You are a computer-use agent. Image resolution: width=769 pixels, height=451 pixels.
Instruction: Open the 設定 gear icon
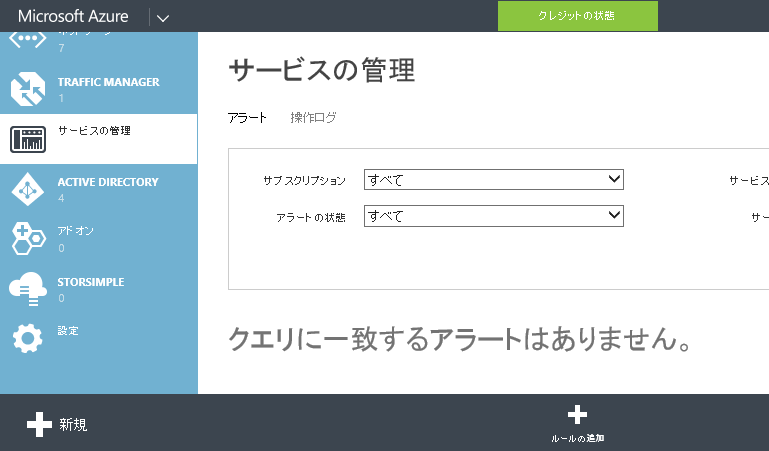[x=27, y=338]
